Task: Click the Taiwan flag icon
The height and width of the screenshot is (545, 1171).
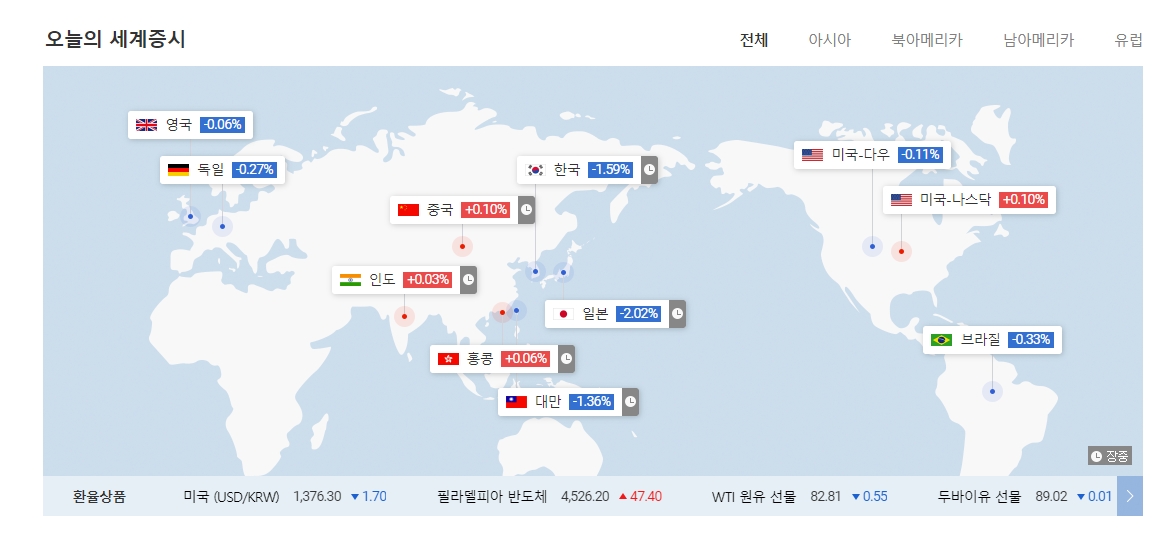Action: click(517, 402)
